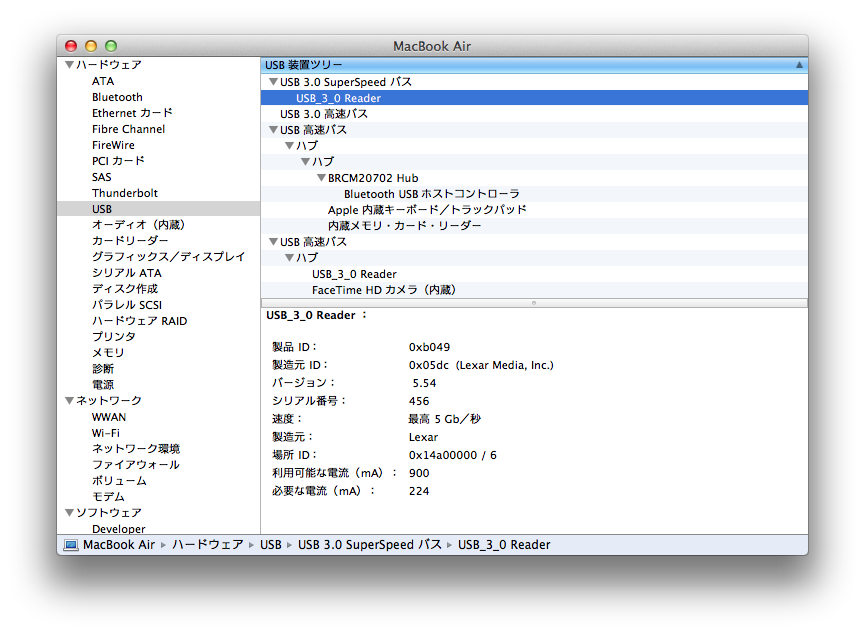Zoom window with the green button

pos(111,46)
